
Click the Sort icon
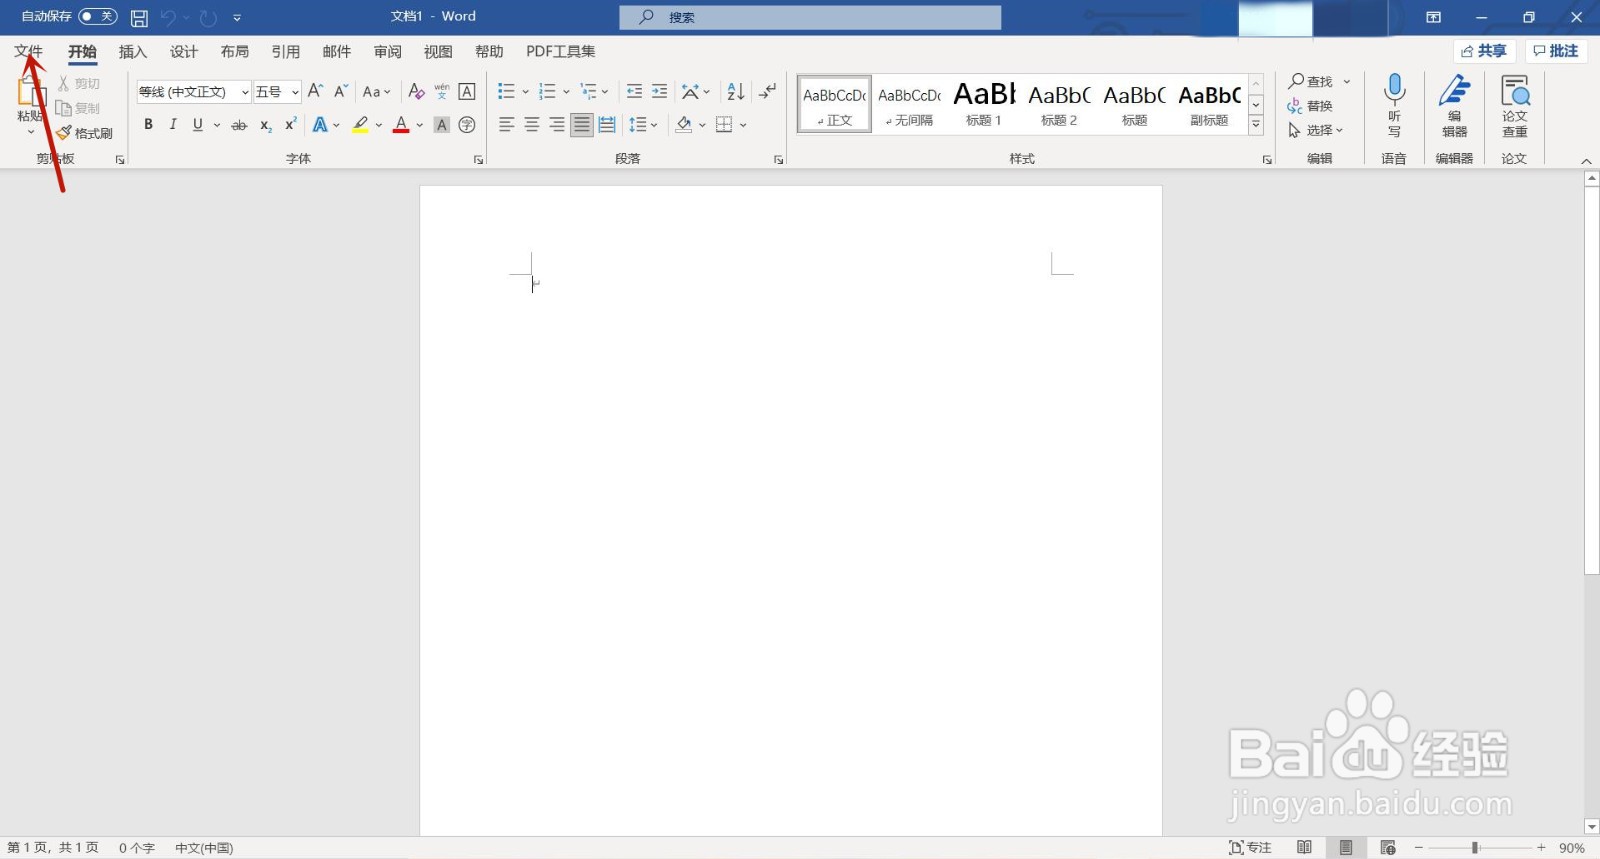tap(736, 91)
